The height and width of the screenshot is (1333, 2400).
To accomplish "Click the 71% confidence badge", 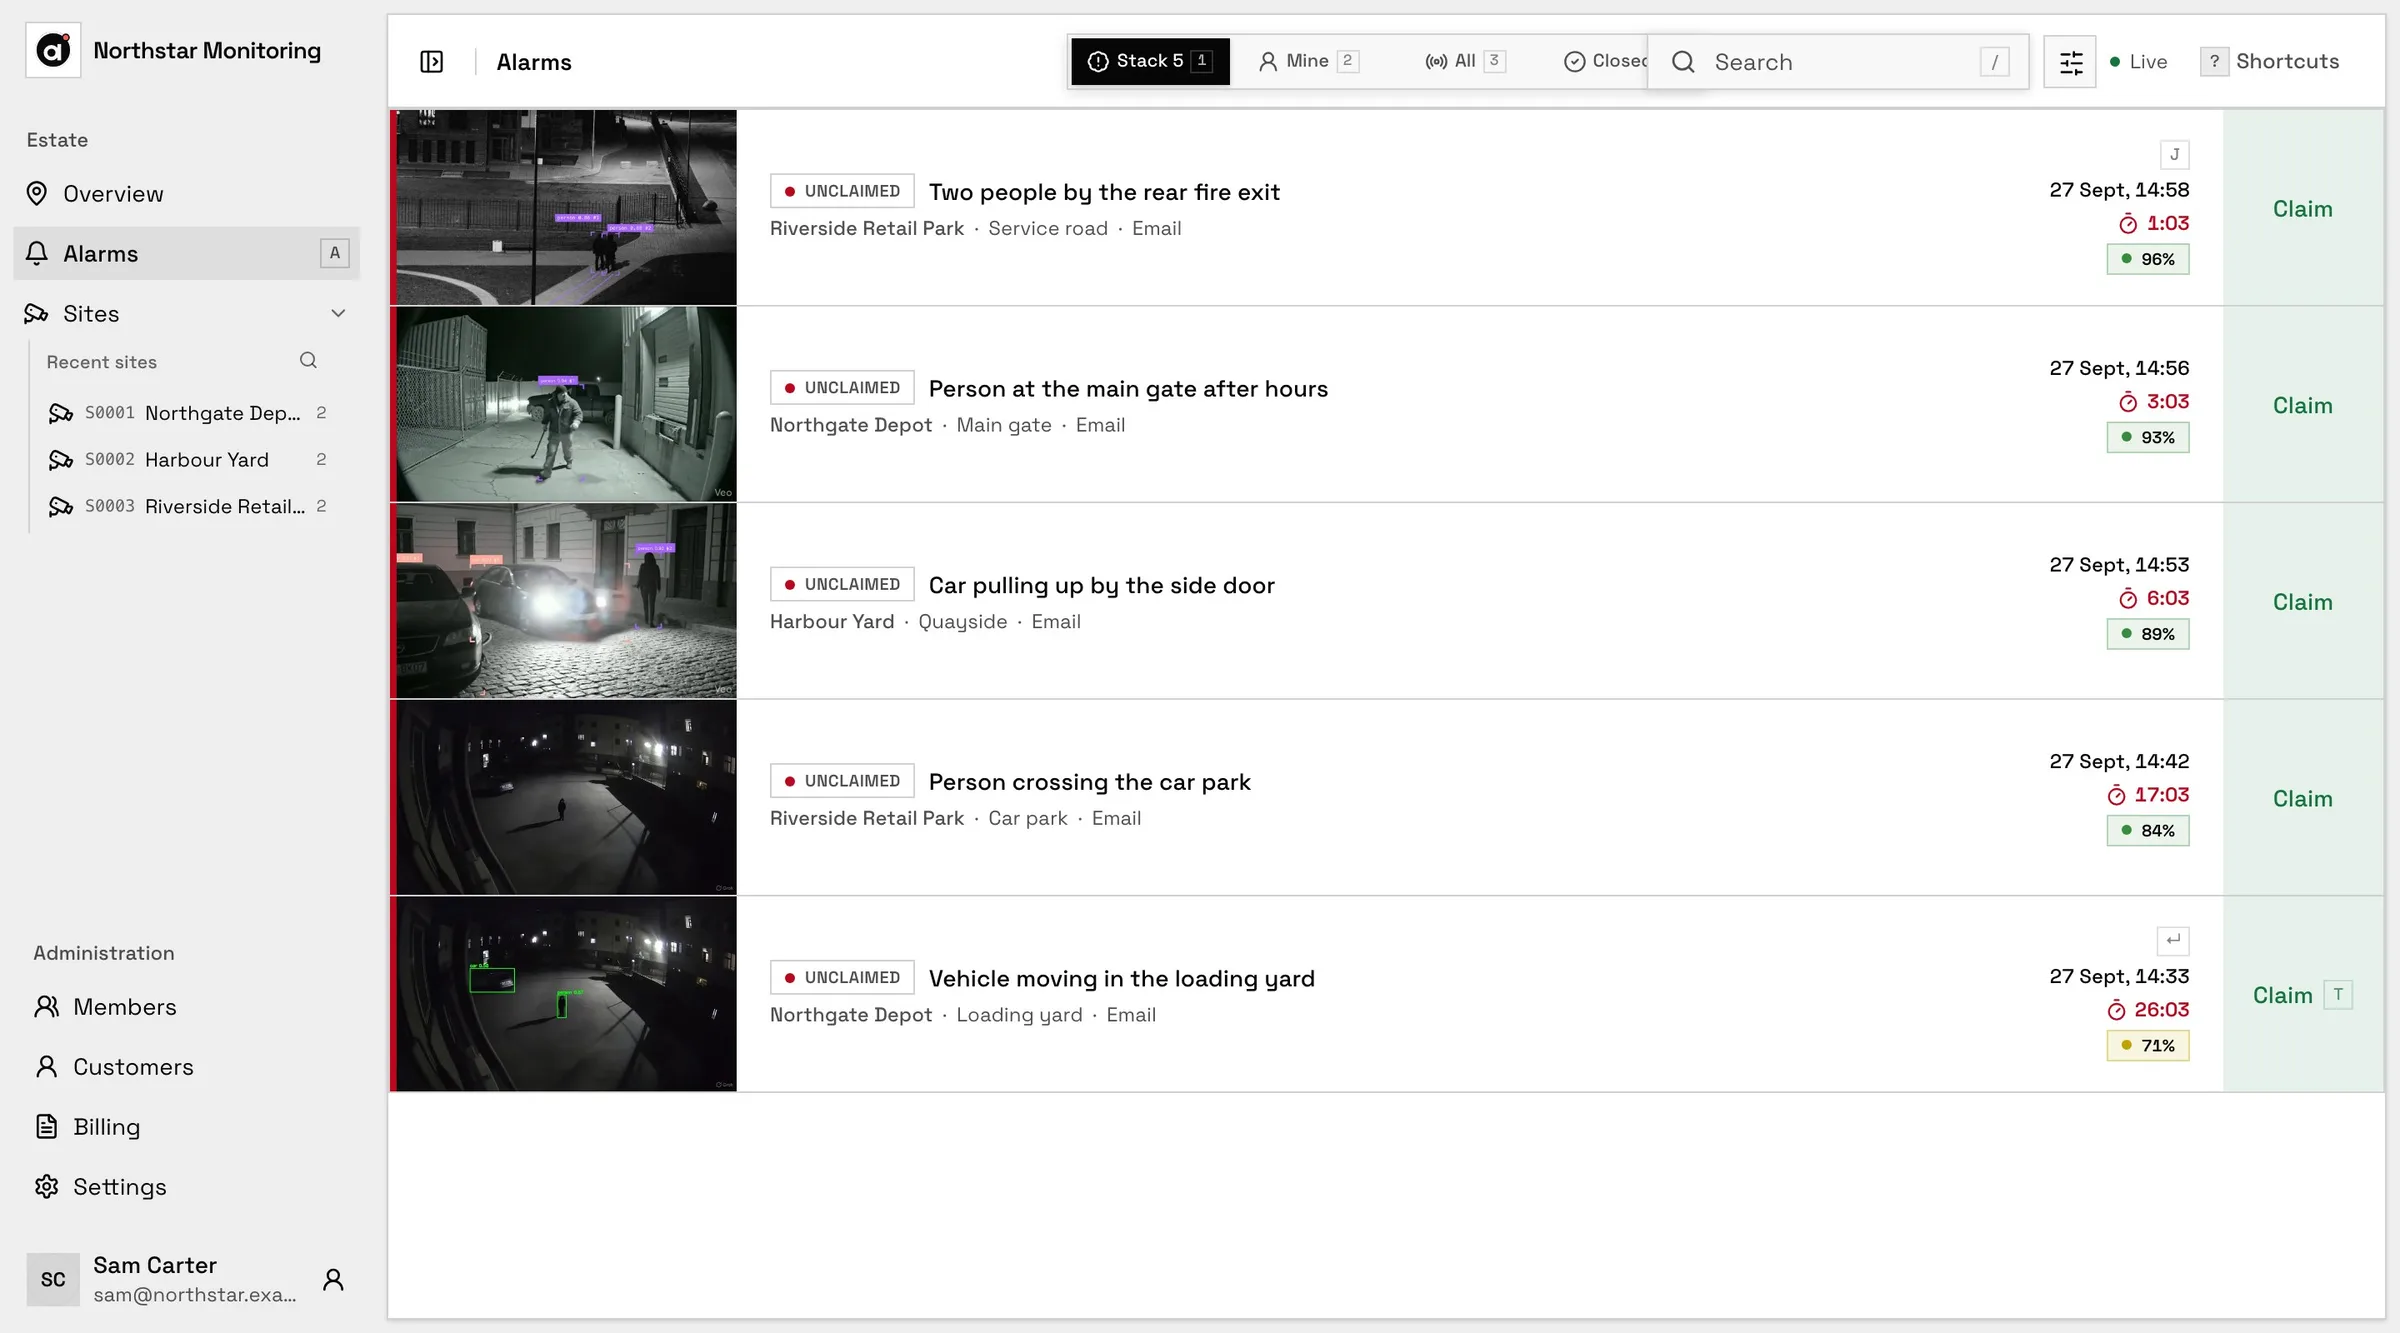I will click(x=2147, y=1046).
